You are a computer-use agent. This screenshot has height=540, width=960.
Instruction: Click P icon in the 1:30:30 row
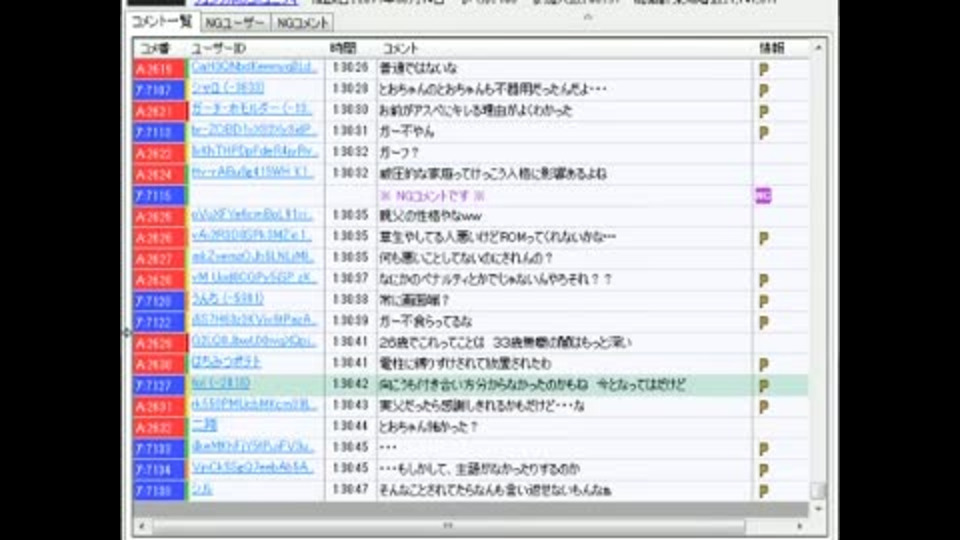763,111
